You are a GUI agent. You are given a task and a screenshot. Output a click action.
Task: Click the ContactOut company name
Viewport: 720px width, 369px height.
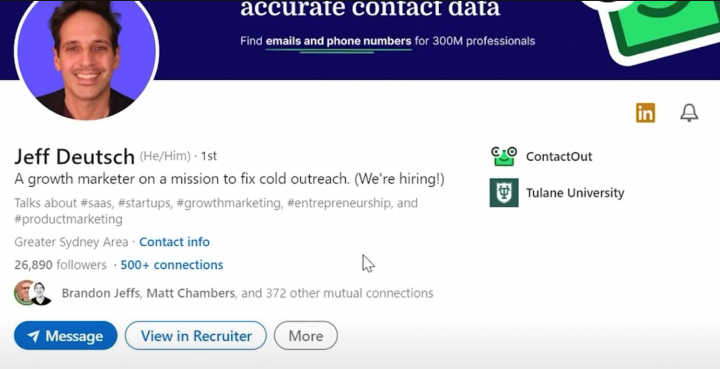click(x=559, y=157)
